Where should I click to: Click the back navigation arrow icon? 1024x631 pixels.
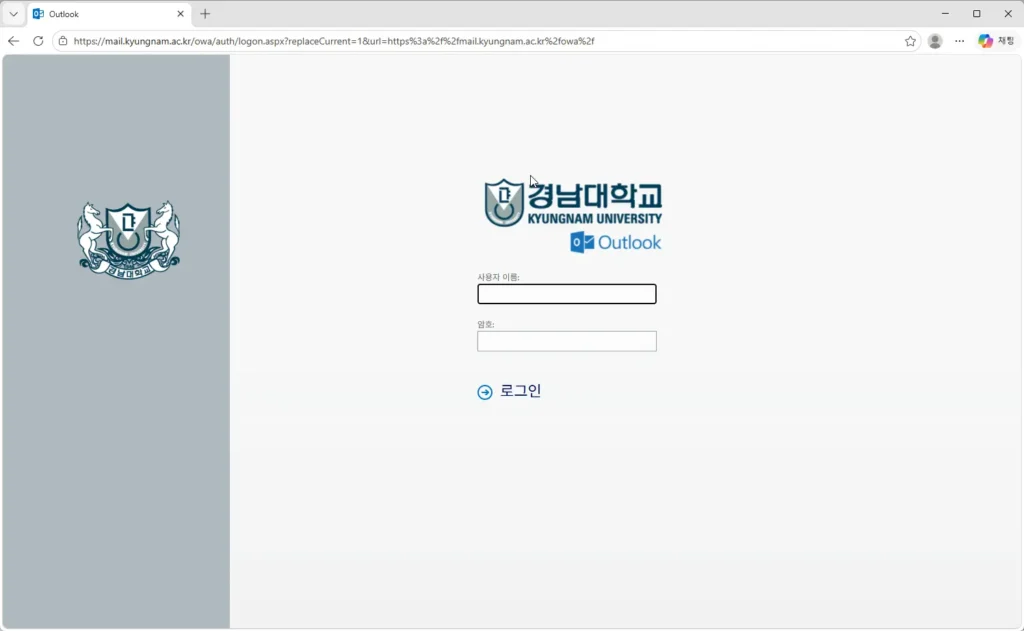[13, 41]
